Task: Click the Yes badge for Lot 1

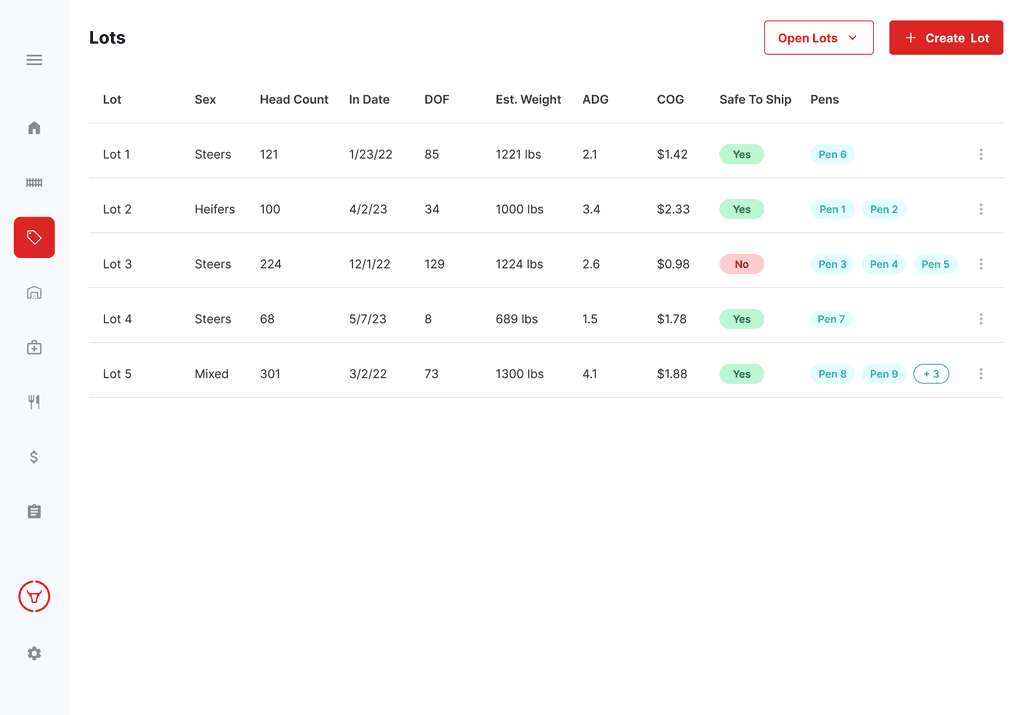Action: 741,154
